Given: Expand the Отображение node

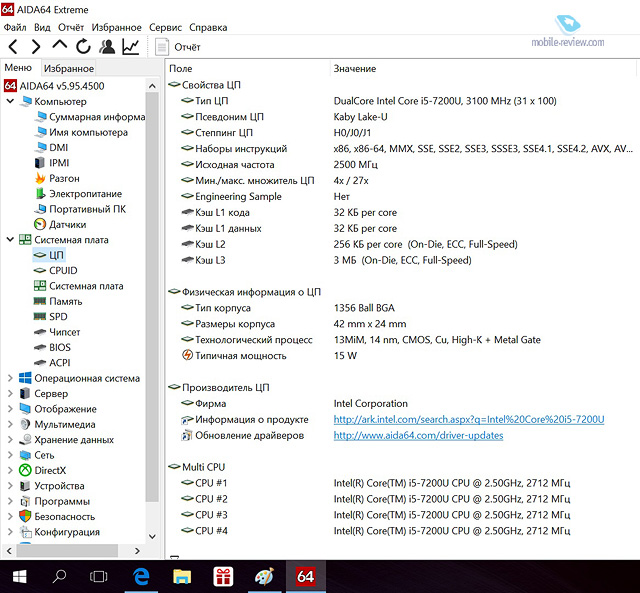Looking at the screenshot, I should [10, 409].
